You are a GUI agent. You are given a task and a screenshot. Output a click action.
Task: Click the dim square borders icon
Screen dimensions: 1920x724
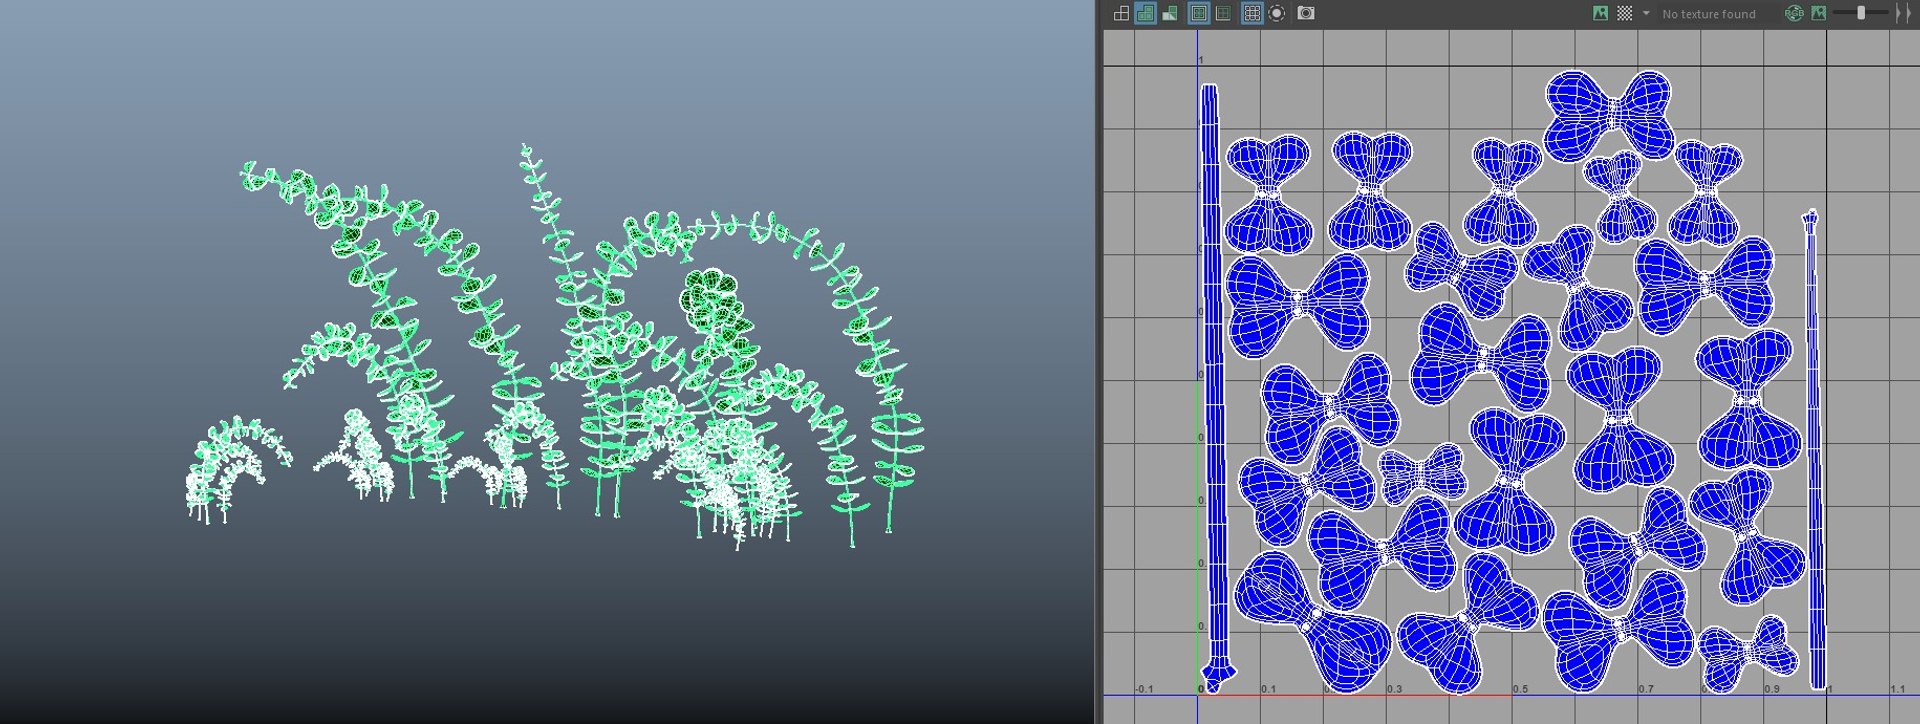pyautogui.click(x=1223, y=13)
